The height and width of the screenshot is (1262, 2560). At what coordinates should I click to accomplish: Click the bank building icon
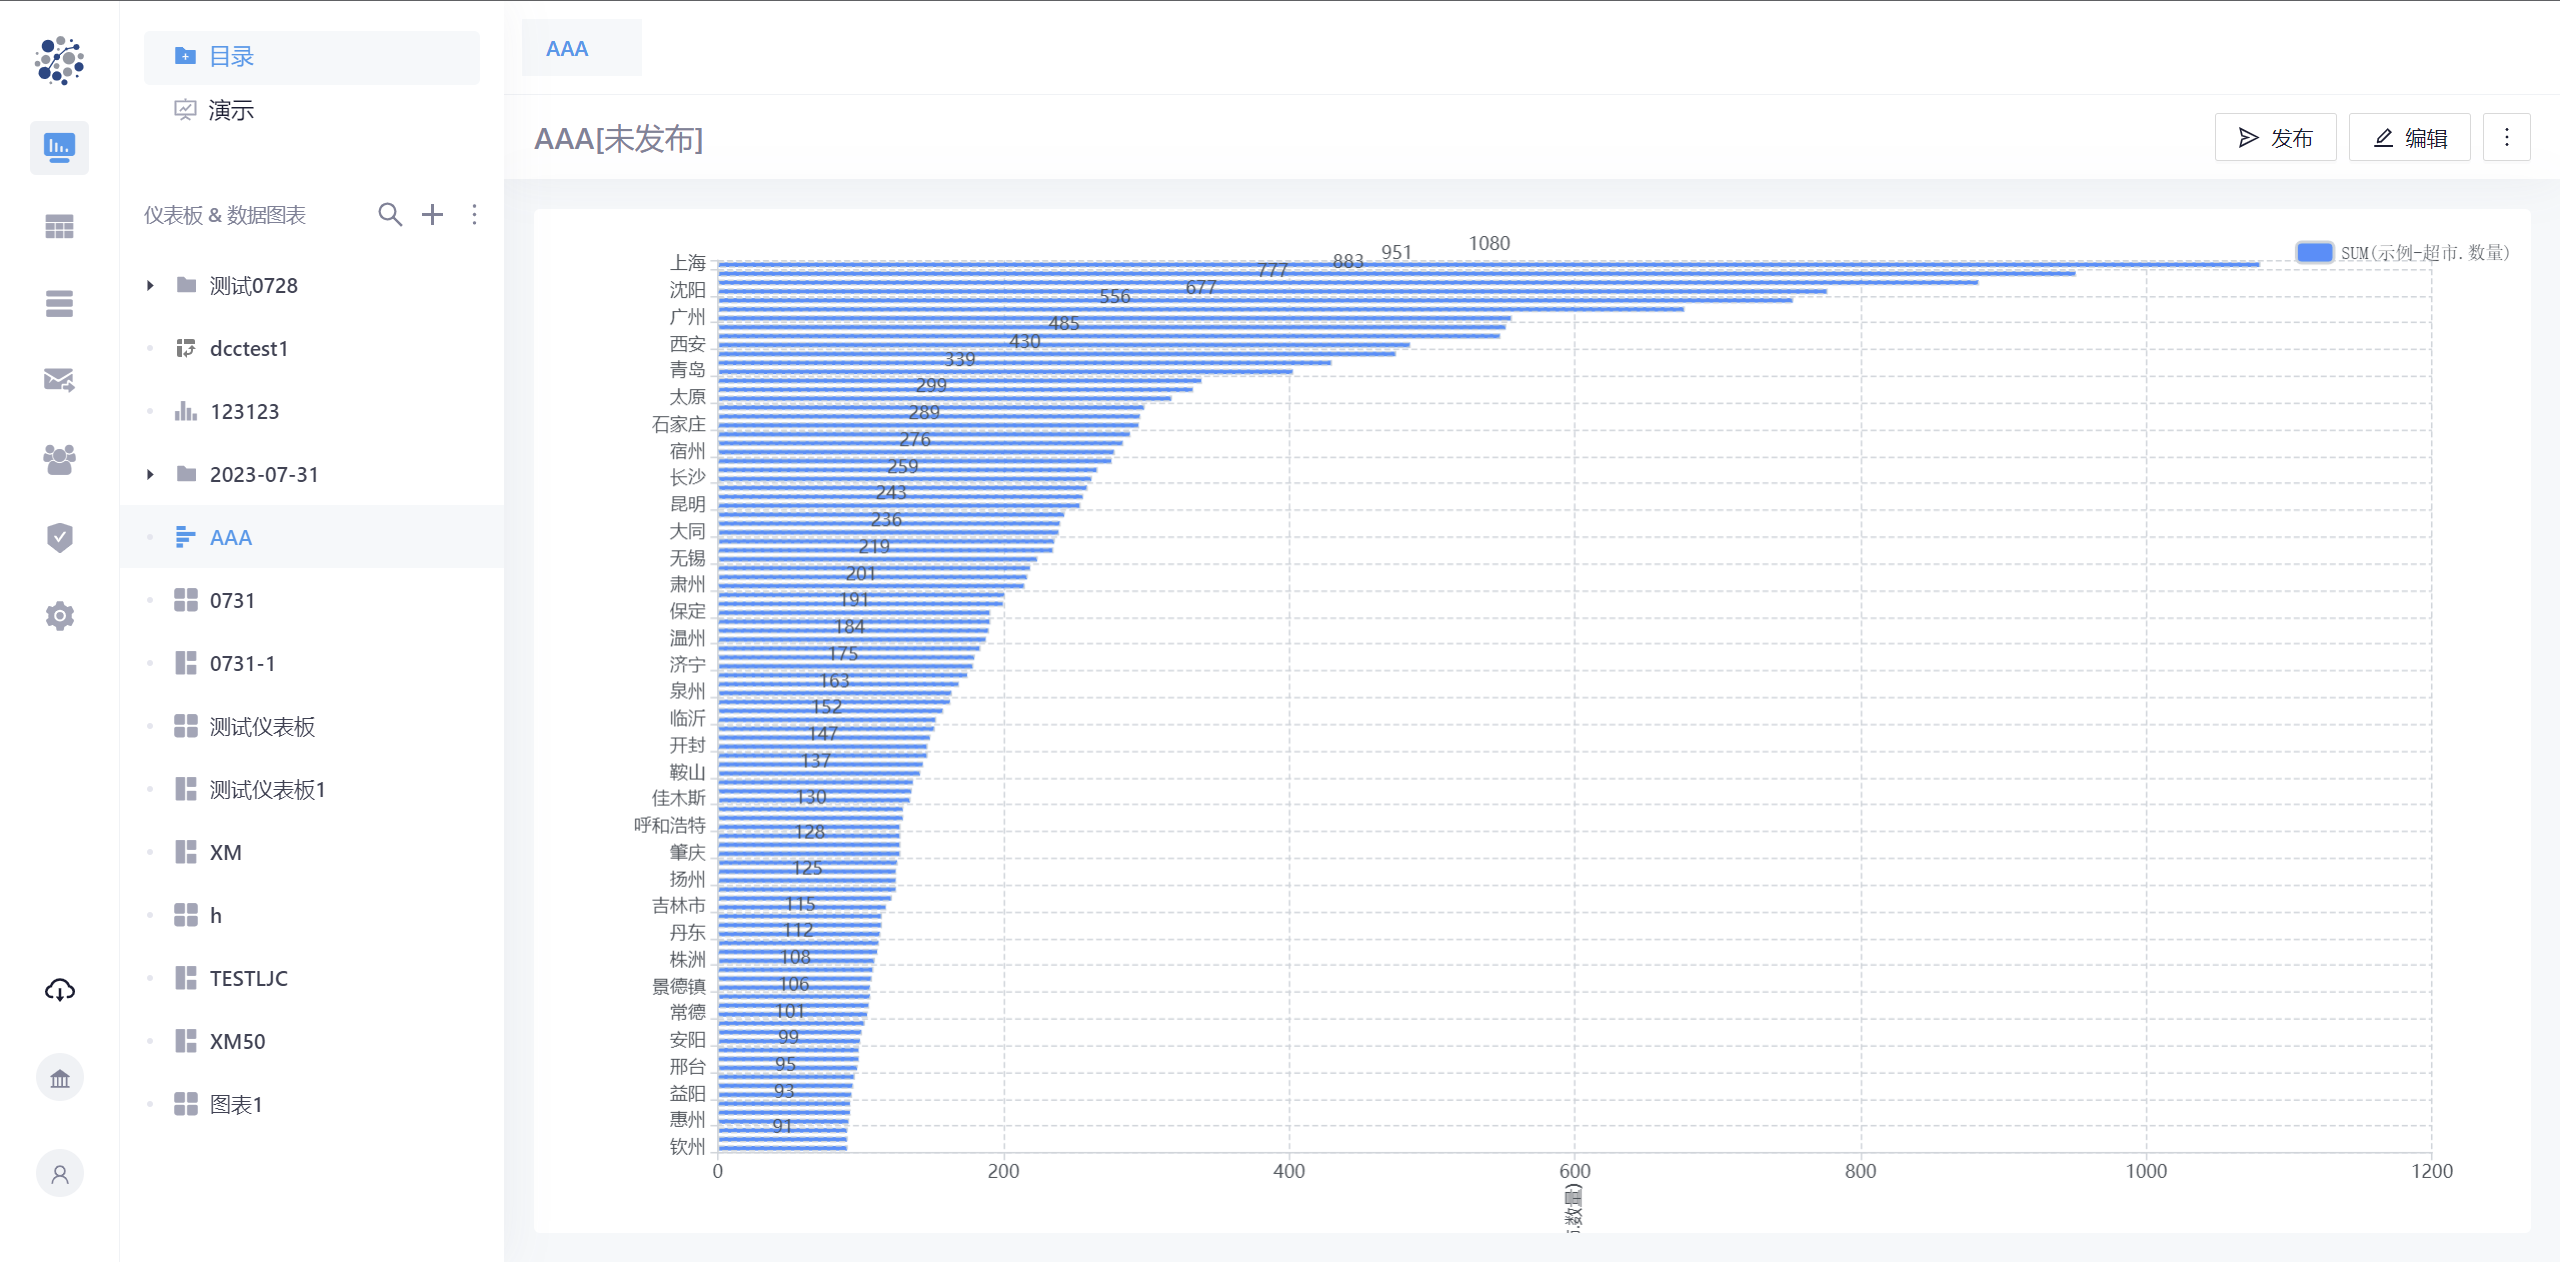point(59,1078)
